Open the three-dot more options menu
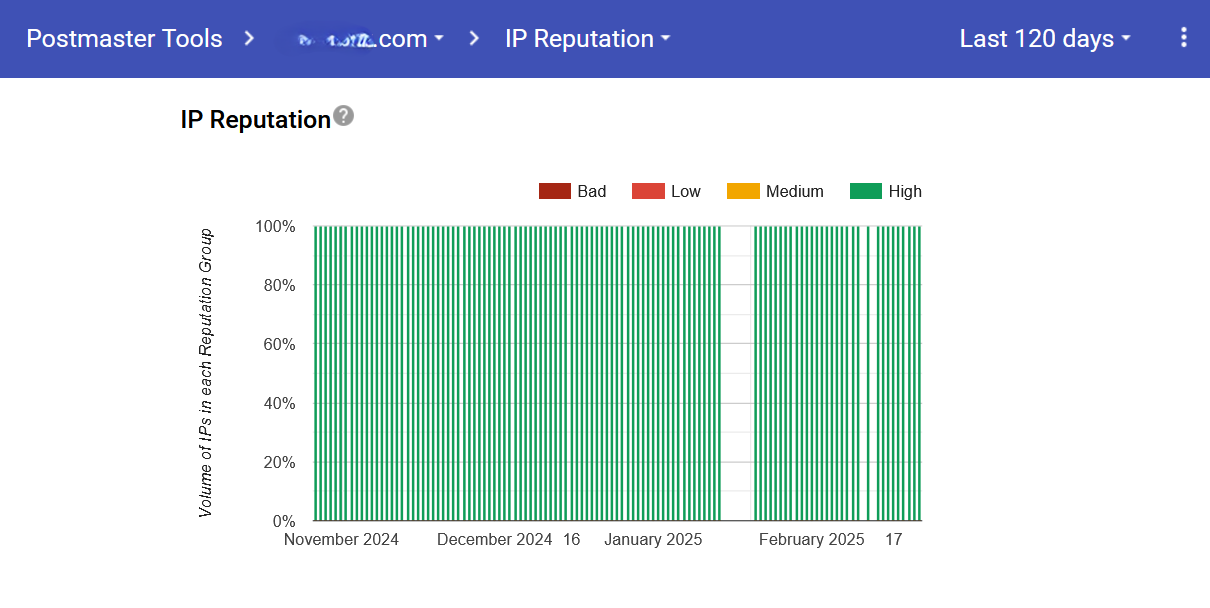The height and width of the screenshot is (608, 1210). click(1184, 38)
